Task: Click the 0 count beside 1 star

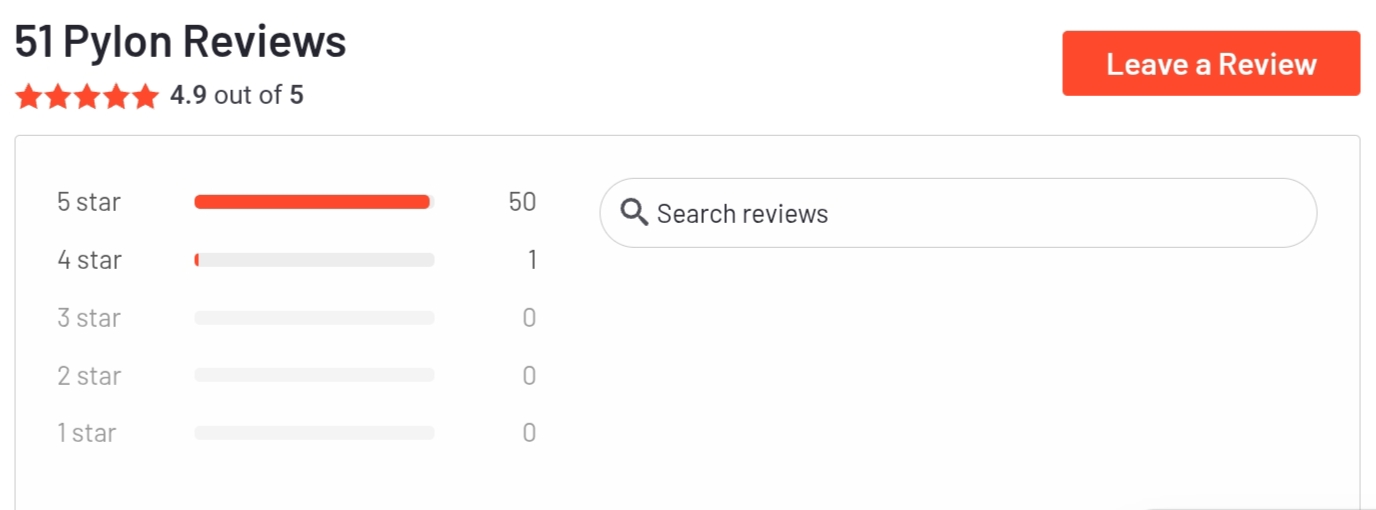Action: tap(529, 433)
